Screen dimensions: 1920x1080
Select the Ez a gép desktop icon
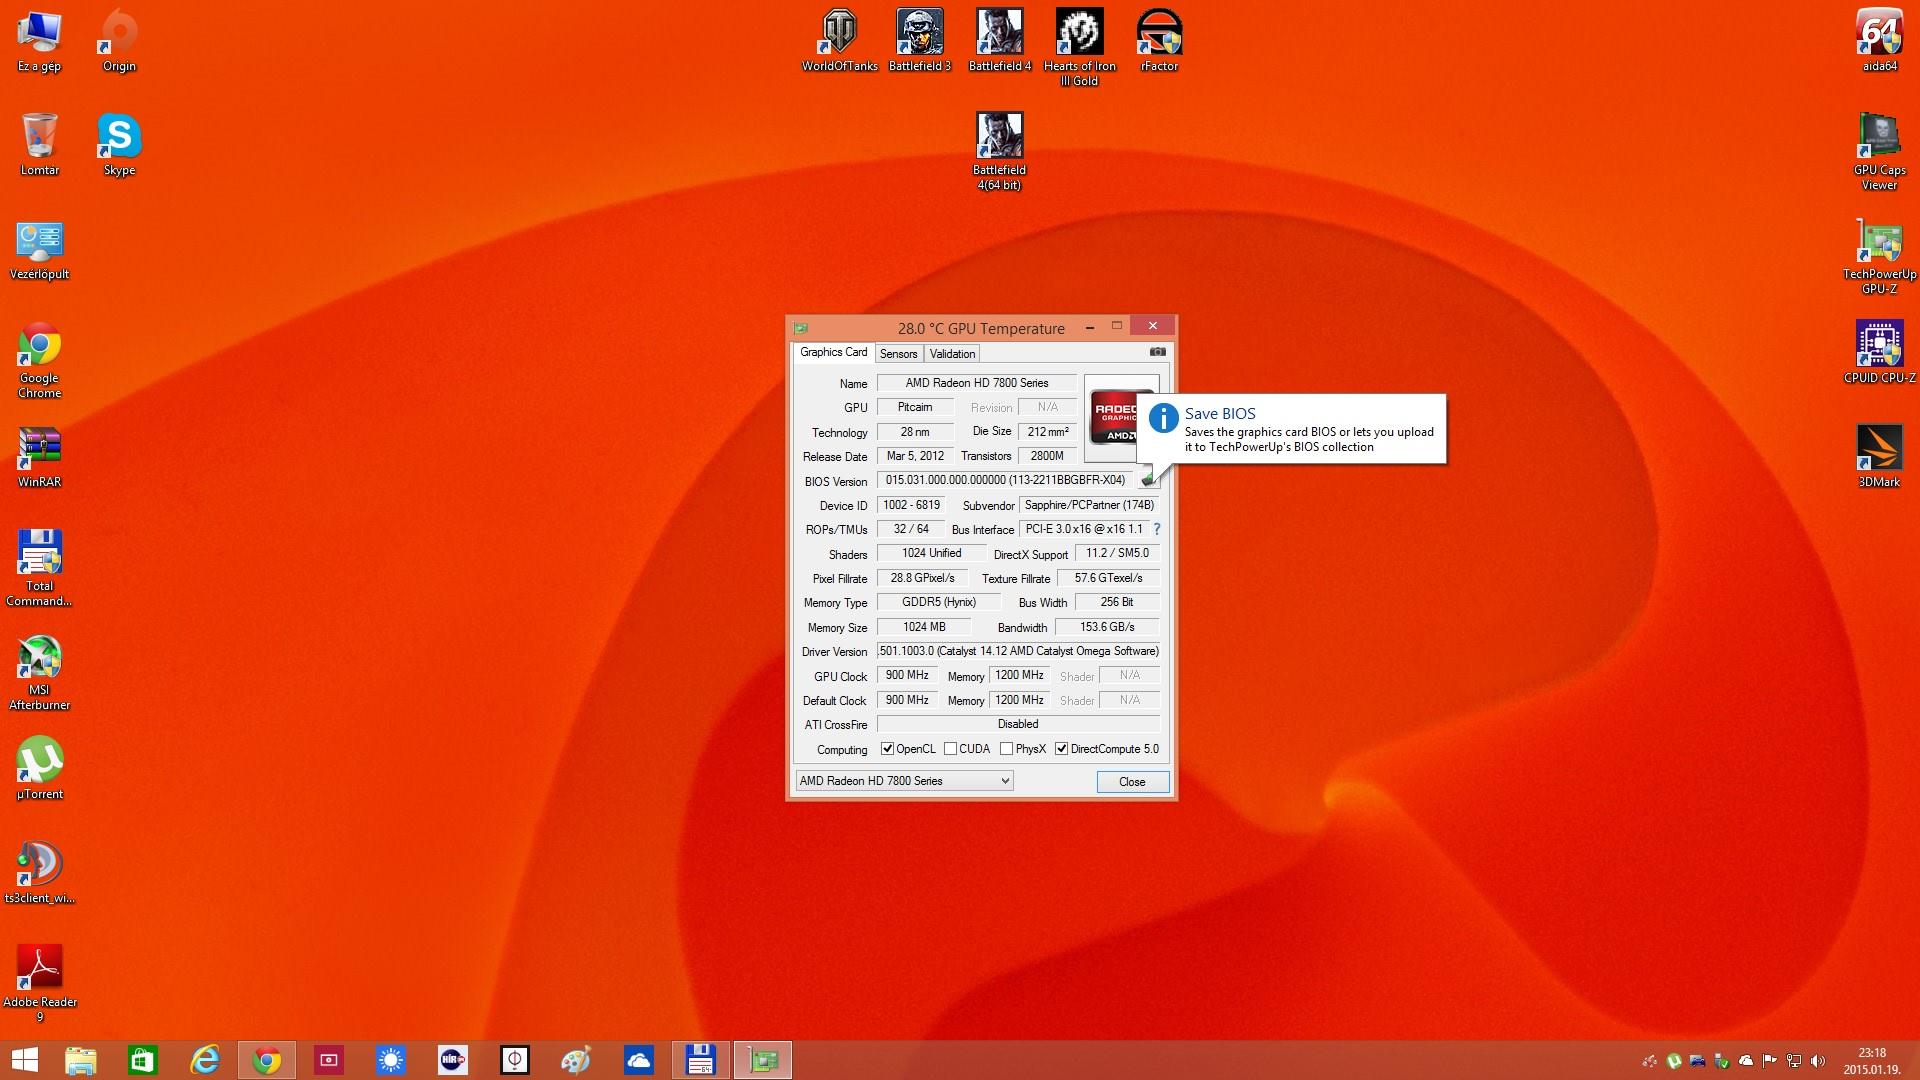pyautogui.click(x=39, y=41)
